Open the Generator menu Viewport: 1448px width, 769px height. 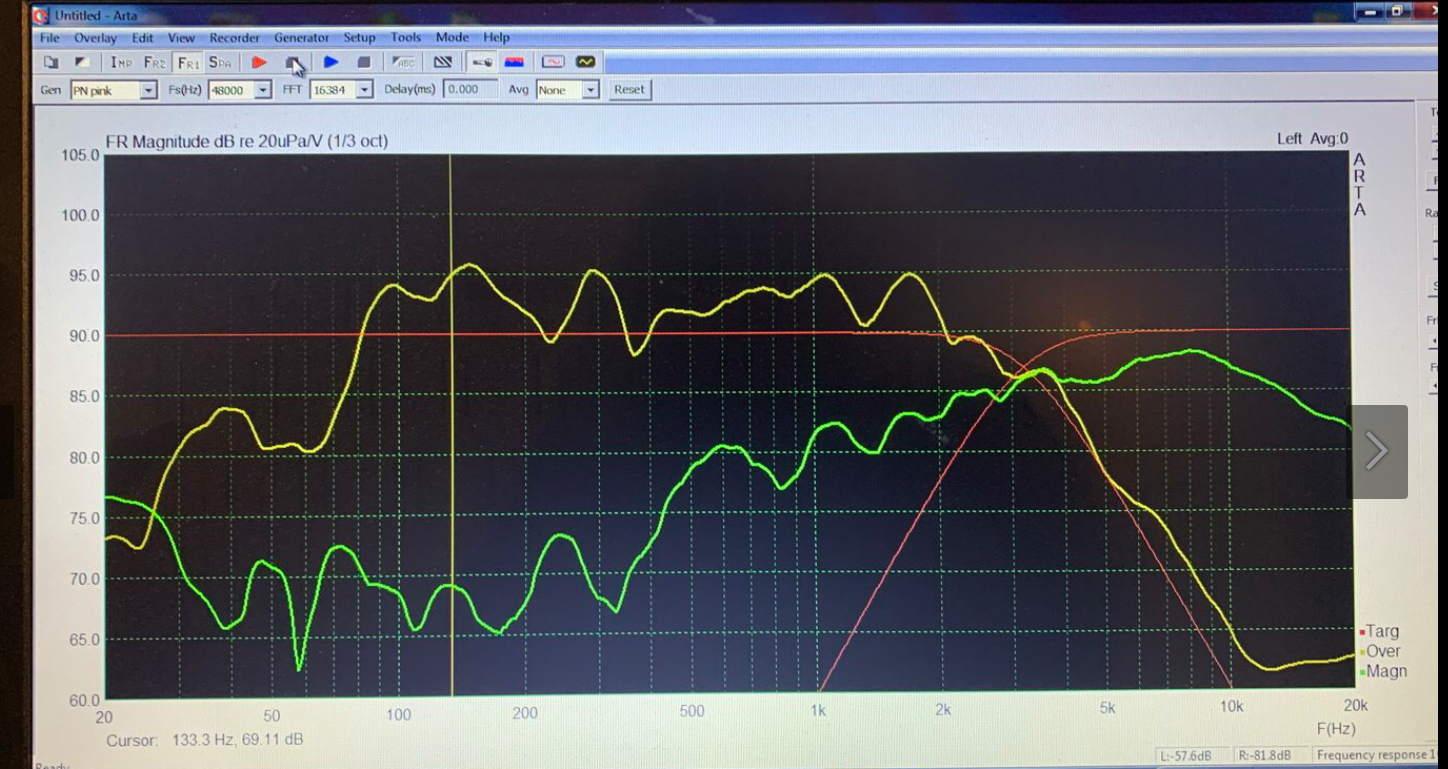(302, 38)
